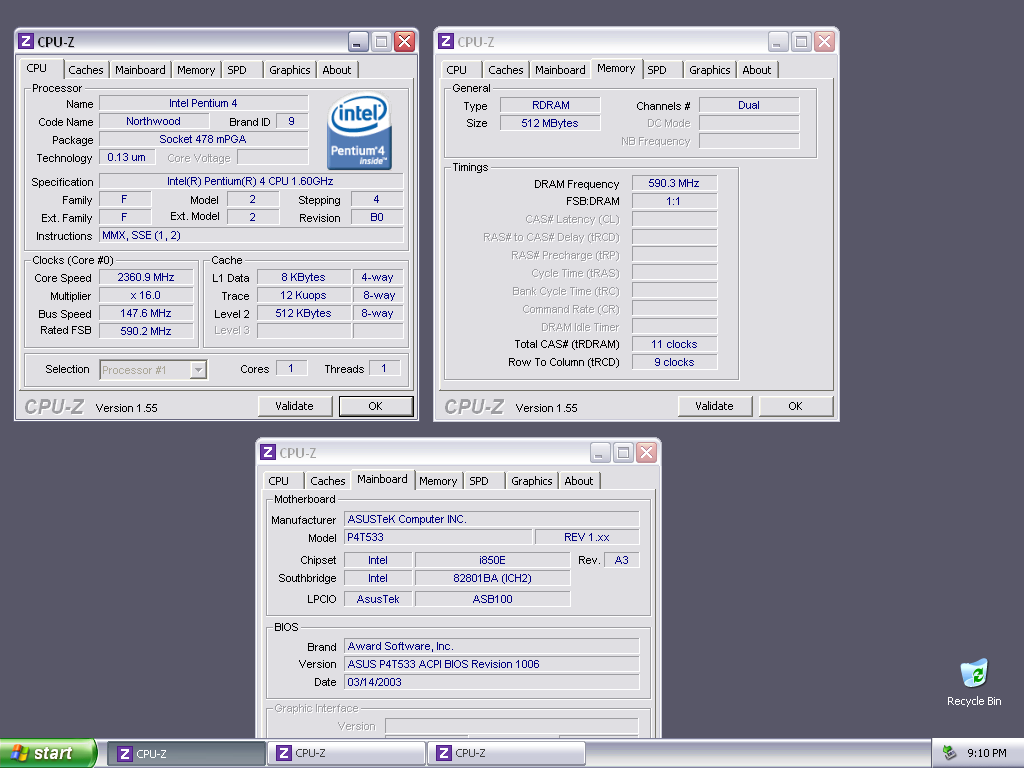Open About tab in Memory window
The height and width of the screenshot is (768, 1024).
756,70
